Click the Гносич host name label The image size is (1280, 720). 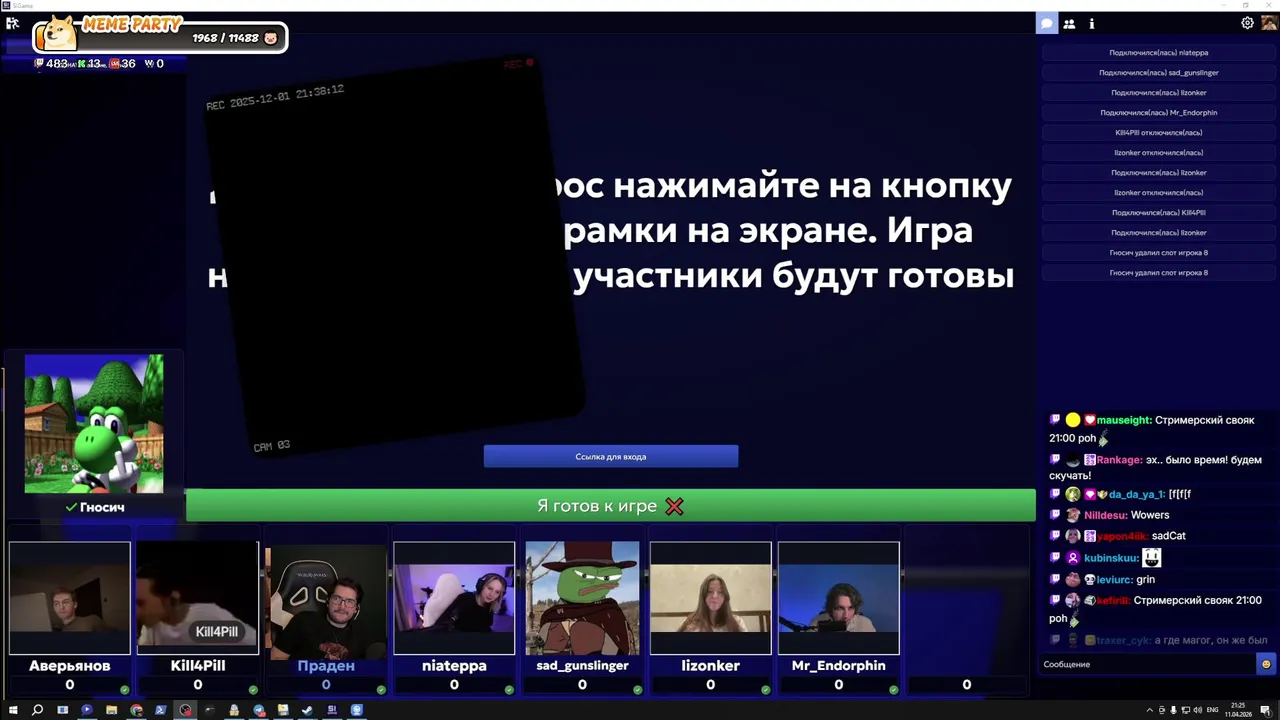[x=102, y=507]
